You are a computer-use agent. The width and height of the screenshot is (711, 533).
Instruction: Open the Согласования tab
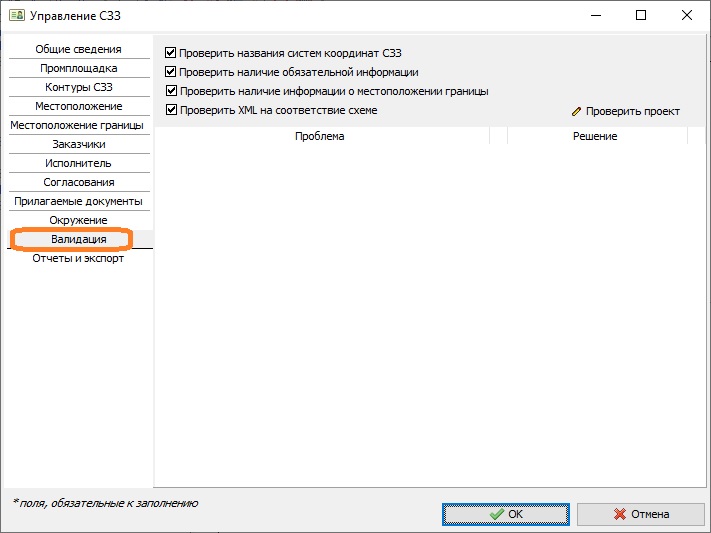[x=78, y=182]
